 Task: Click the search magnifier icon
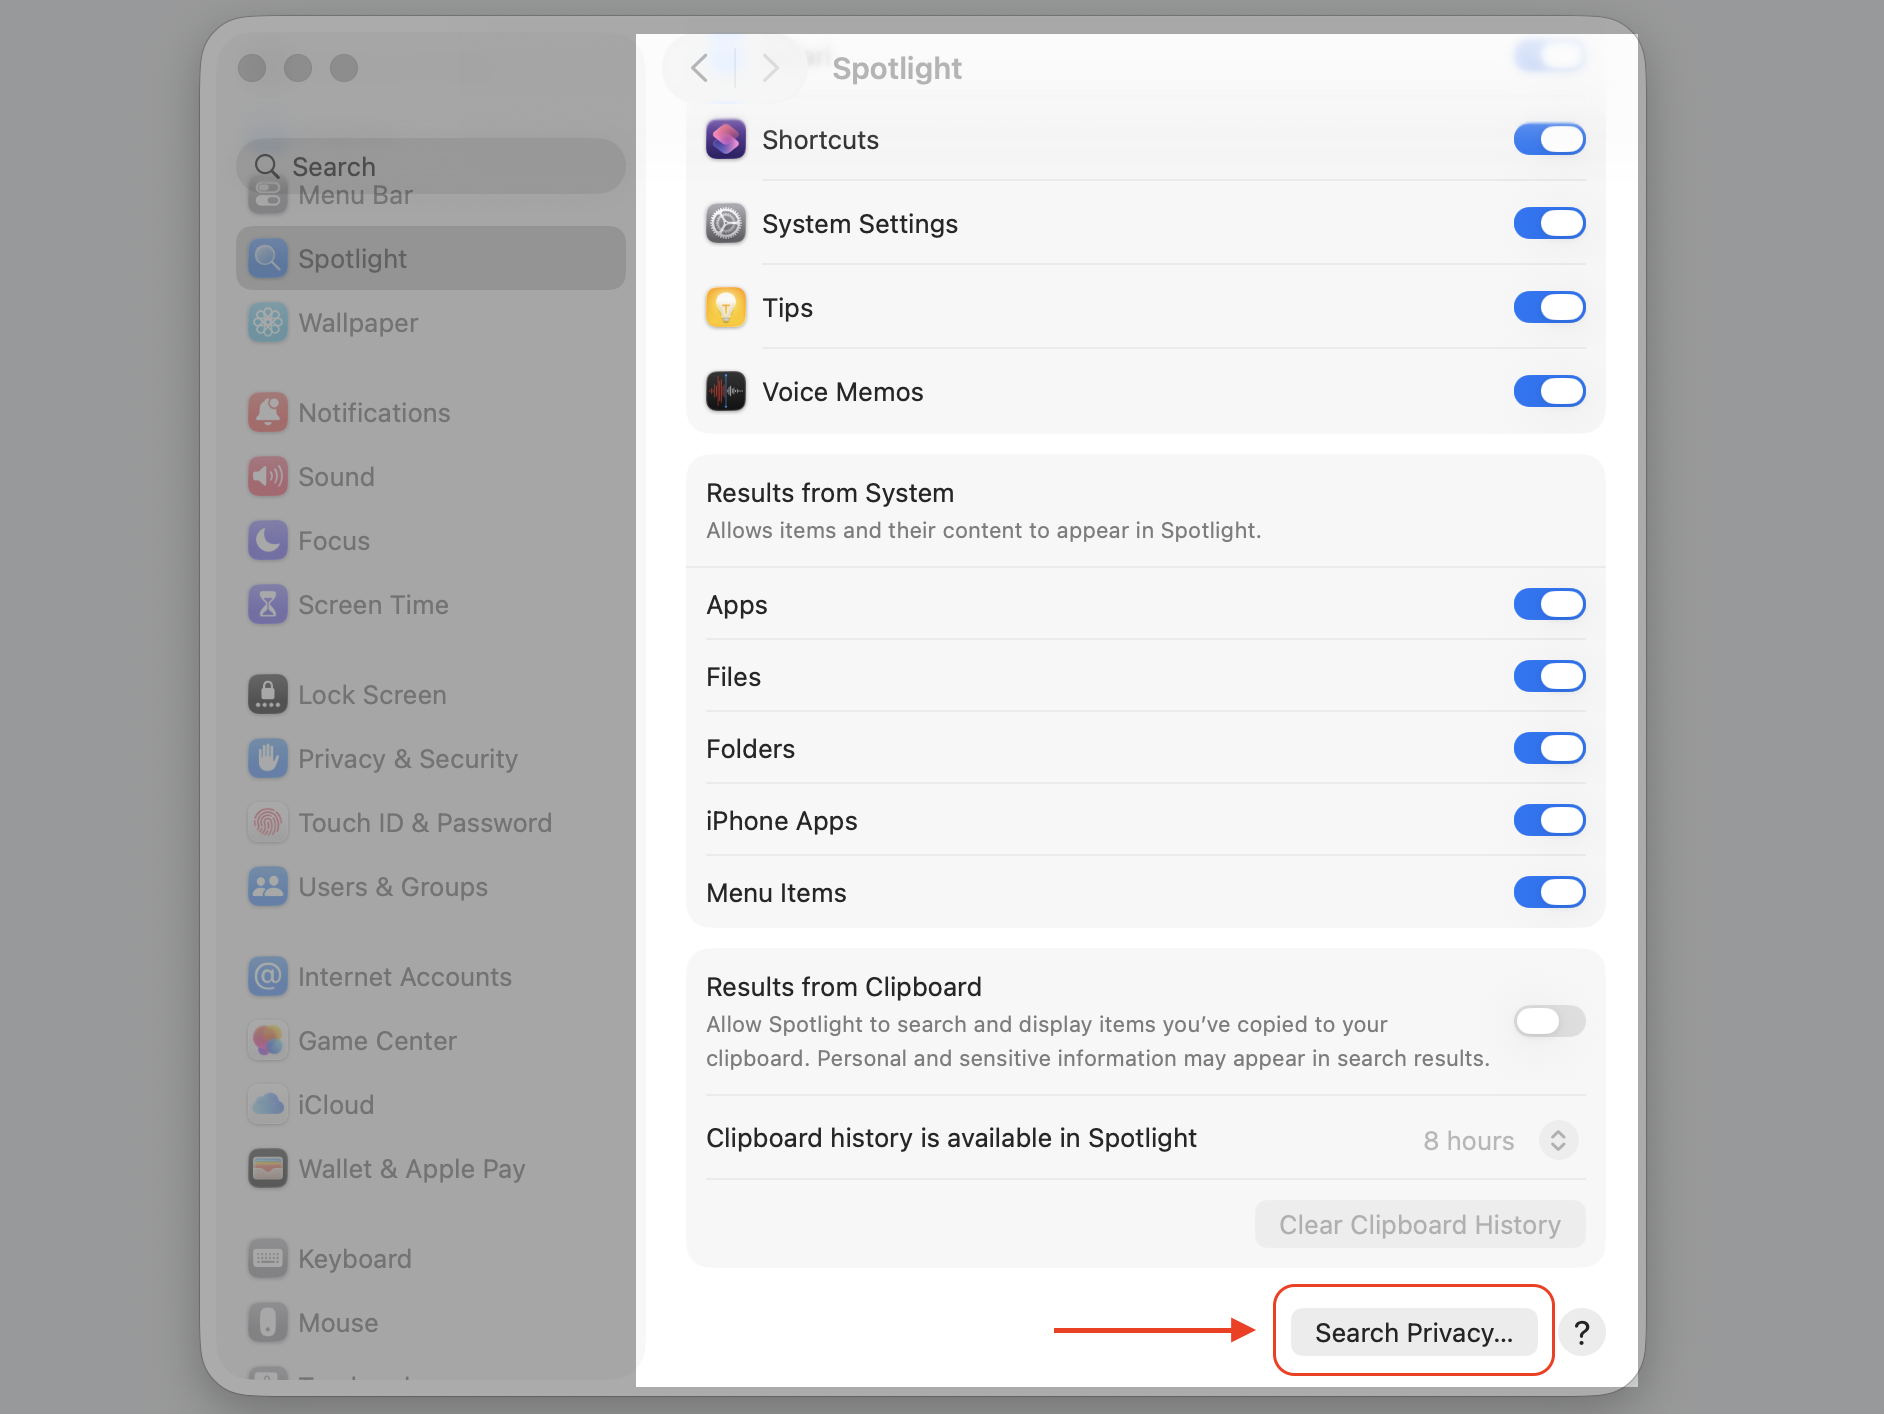pyautogui.click(x=266, y=166)
